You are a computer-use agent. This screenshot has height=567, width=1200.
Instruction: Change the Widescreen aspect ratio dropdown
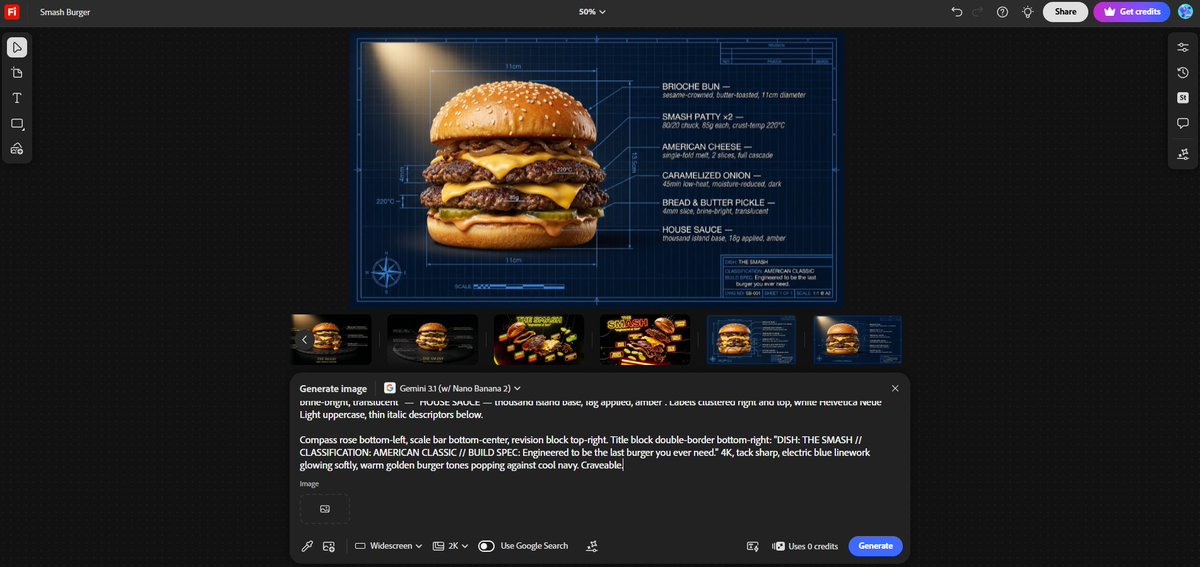388,546
